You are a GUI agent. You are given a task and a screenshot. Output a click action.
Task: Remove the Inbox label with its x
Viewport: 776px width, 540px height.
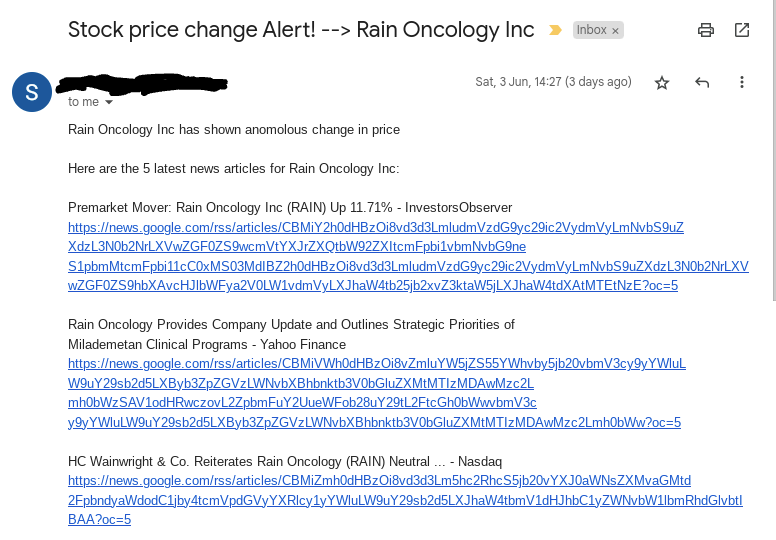(615, 31)
